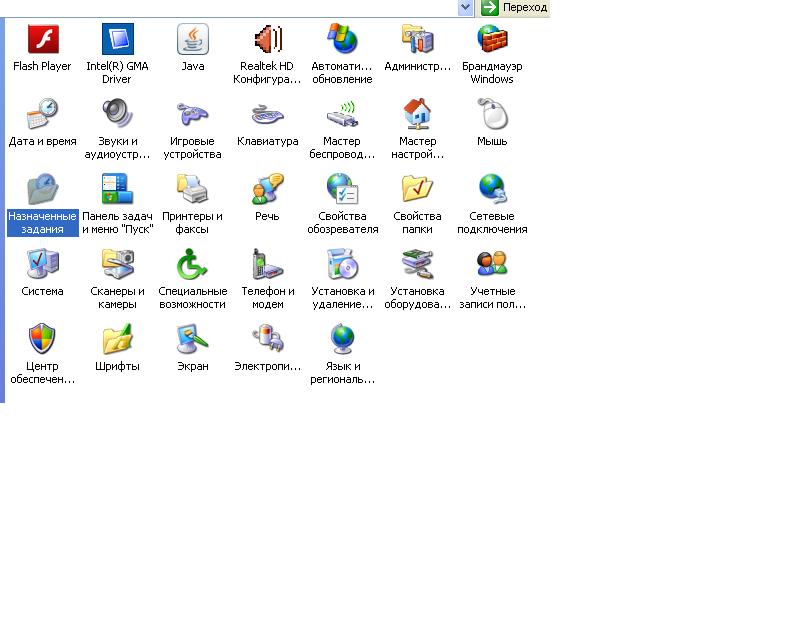Open Экран display settings icon

click(192, 340)
